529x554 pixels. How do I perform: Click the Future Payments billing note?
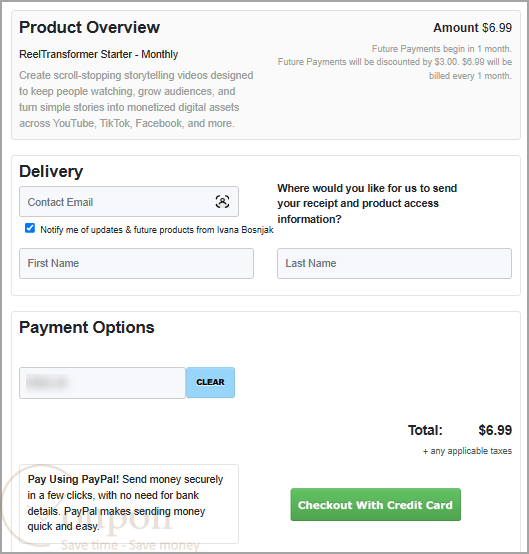395,62
